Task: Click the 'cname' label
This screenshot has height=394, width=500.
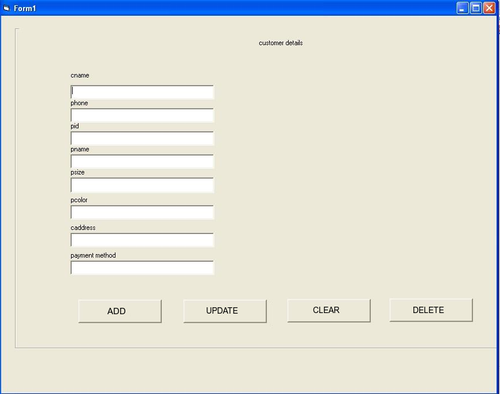Action: pyautogui.click(x=80, y=75)
